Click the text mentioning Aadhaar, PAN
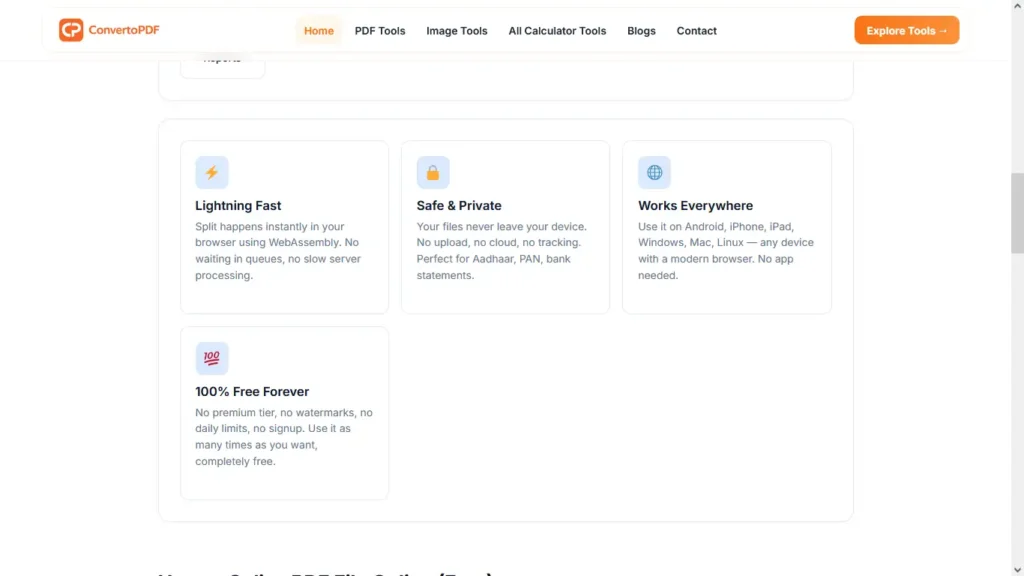Image resolution: width=1024 pixels, height=576 pixels. pyautogui.click(x=502, y=251)
